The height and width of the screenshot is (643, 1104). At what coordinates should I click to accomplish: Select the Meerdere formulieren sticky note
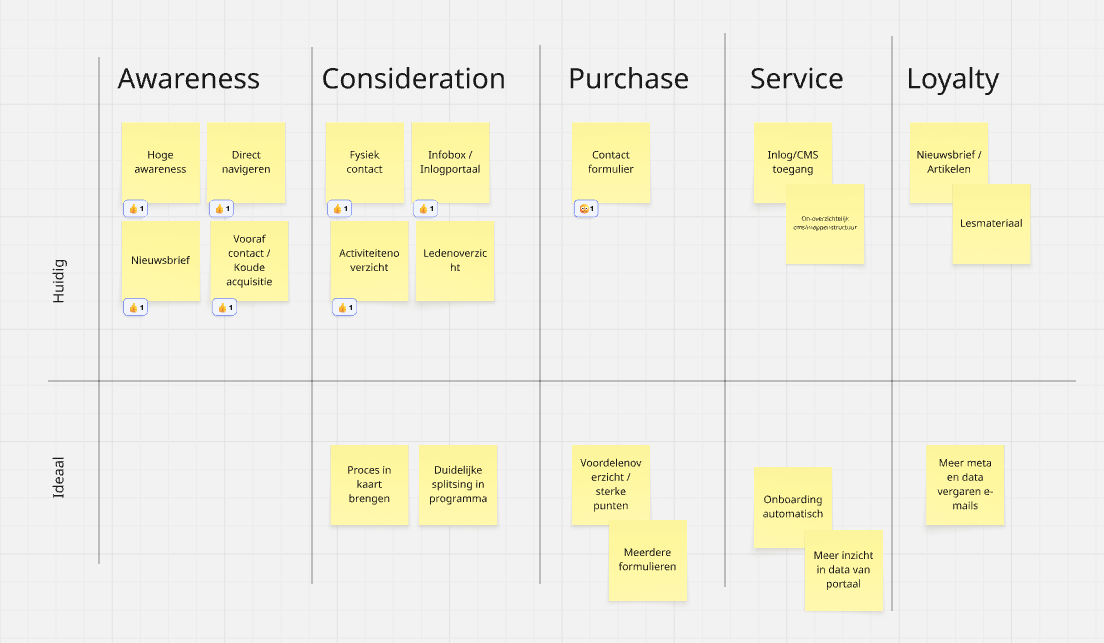point(648,560)
